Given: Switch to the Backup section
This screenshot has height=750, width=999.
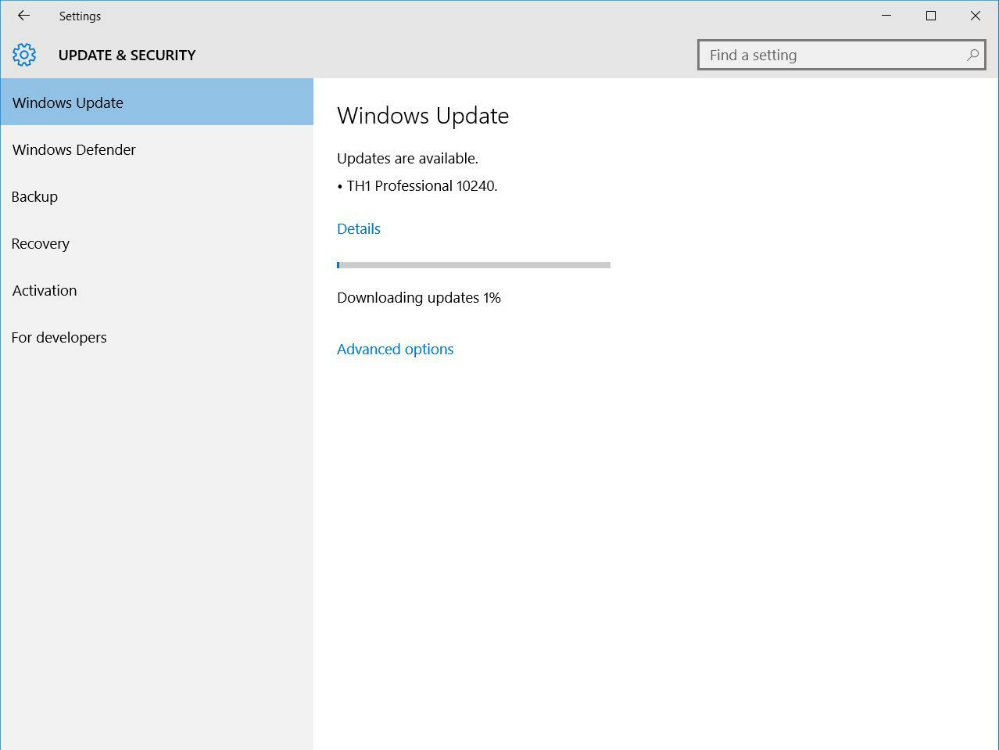Looking at the screenshot, I should pos(35,197).
